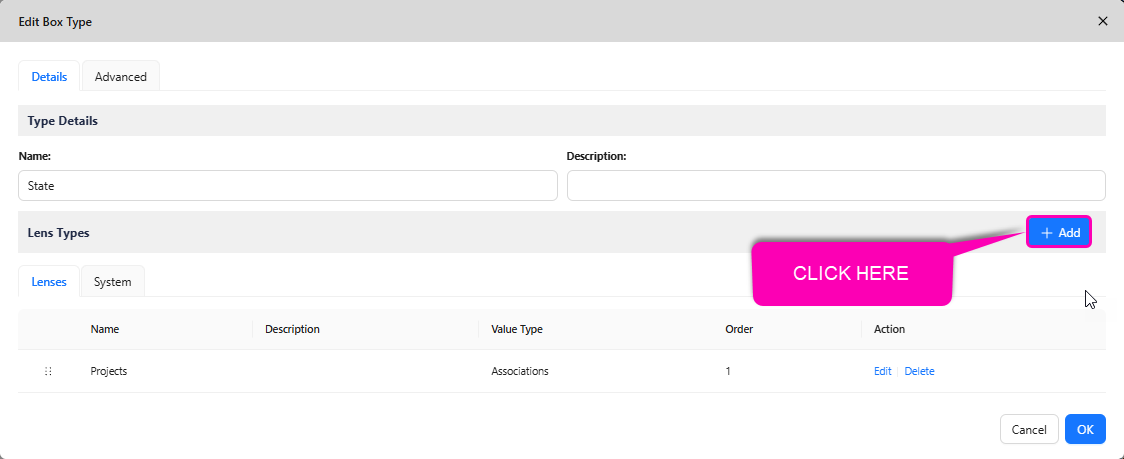Viewport: 1124px width, 459px height.
Task: Click the Order column header
Action: (x=739, y=329)
